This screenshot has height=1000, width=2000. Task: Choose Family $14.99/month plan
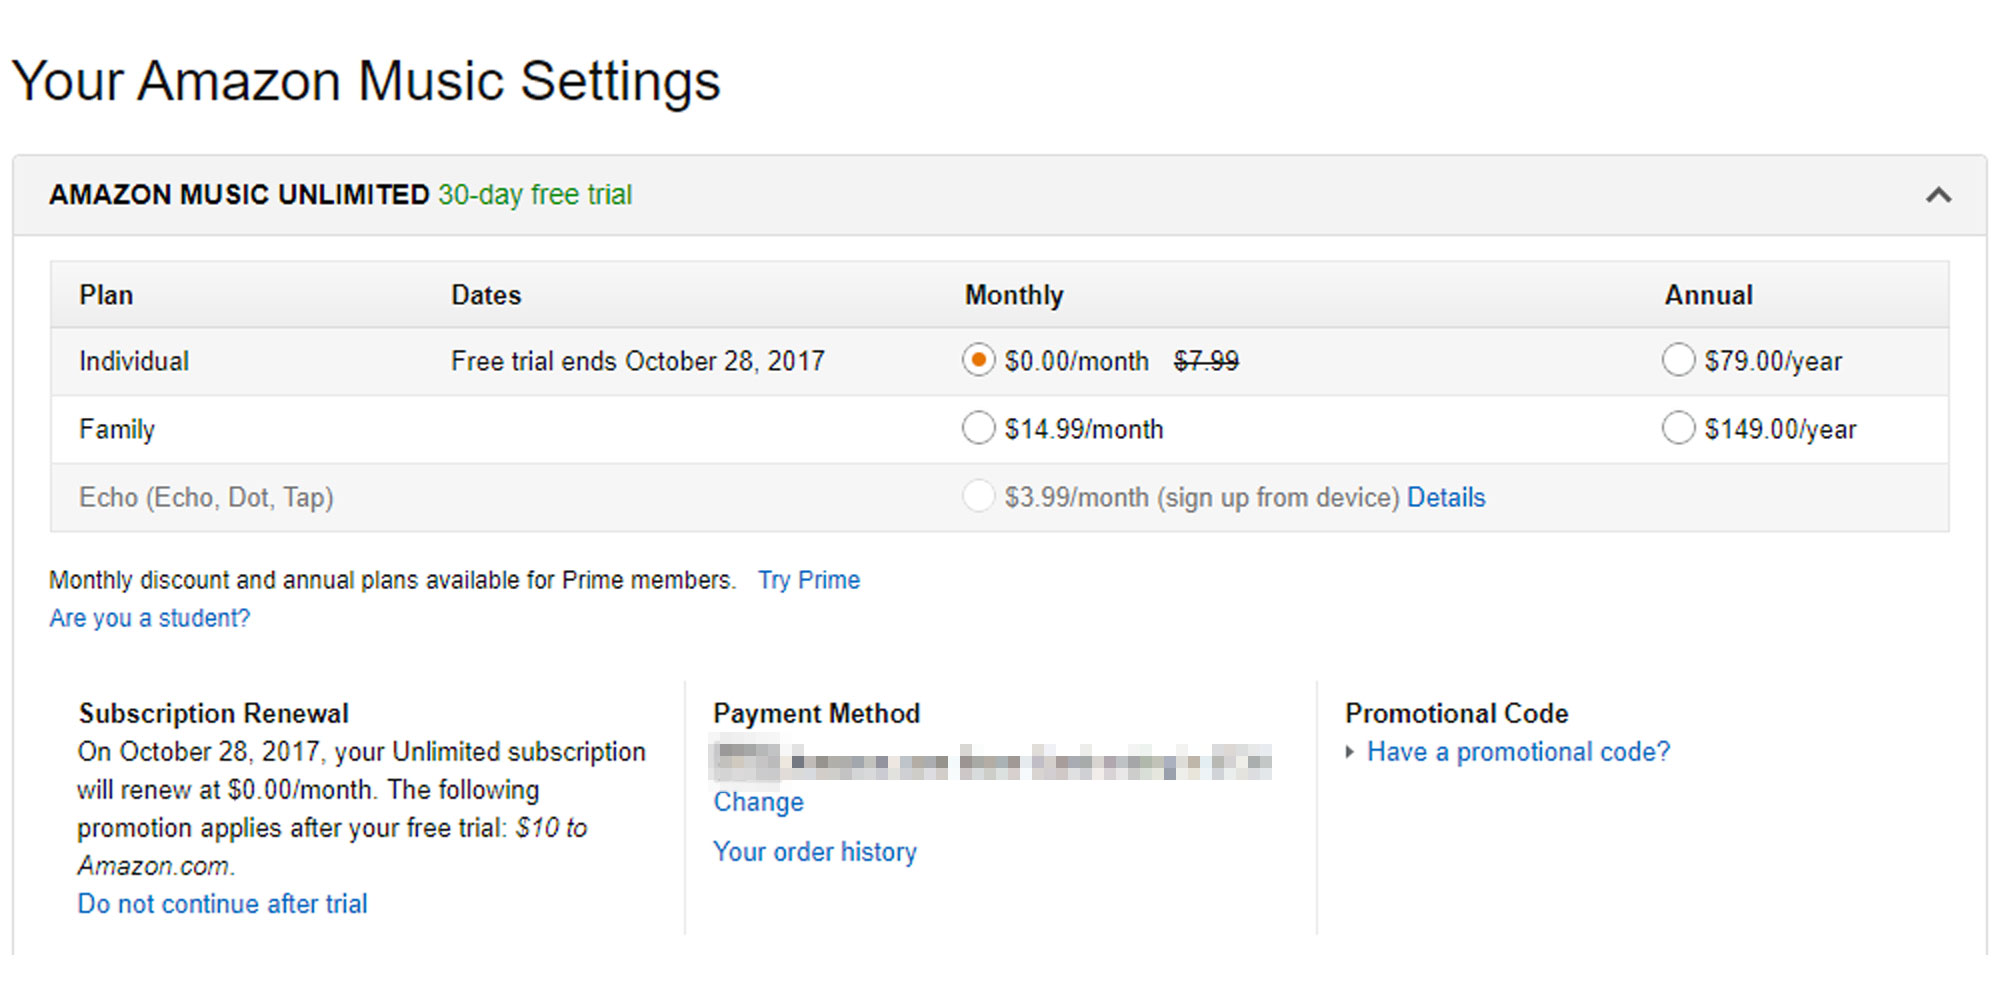pos(978,428)
